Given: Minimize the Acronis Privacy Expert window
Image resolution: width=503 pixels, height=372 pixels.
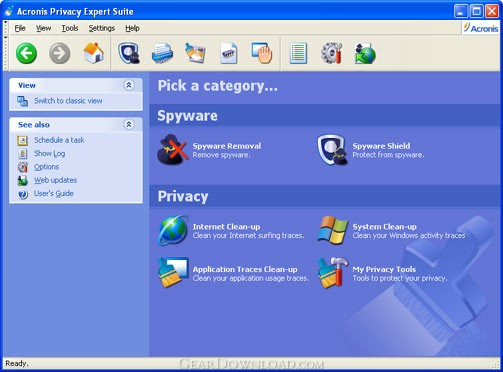Looking at the screenshot, I should click(x=461, y=11).
